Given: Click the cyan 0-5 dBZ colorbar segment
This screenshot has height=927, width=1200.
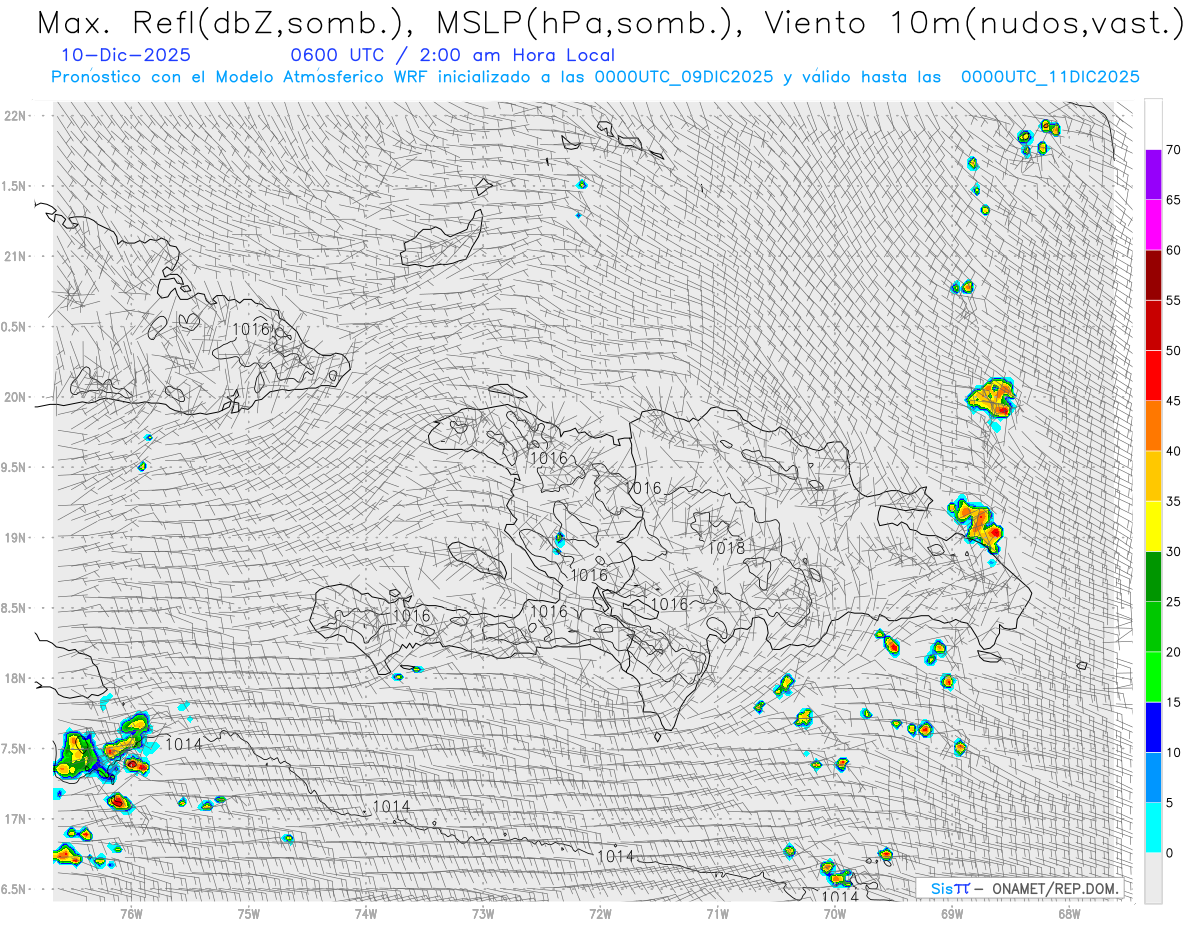Looking at the screenshot, I should pos(1153,828).
